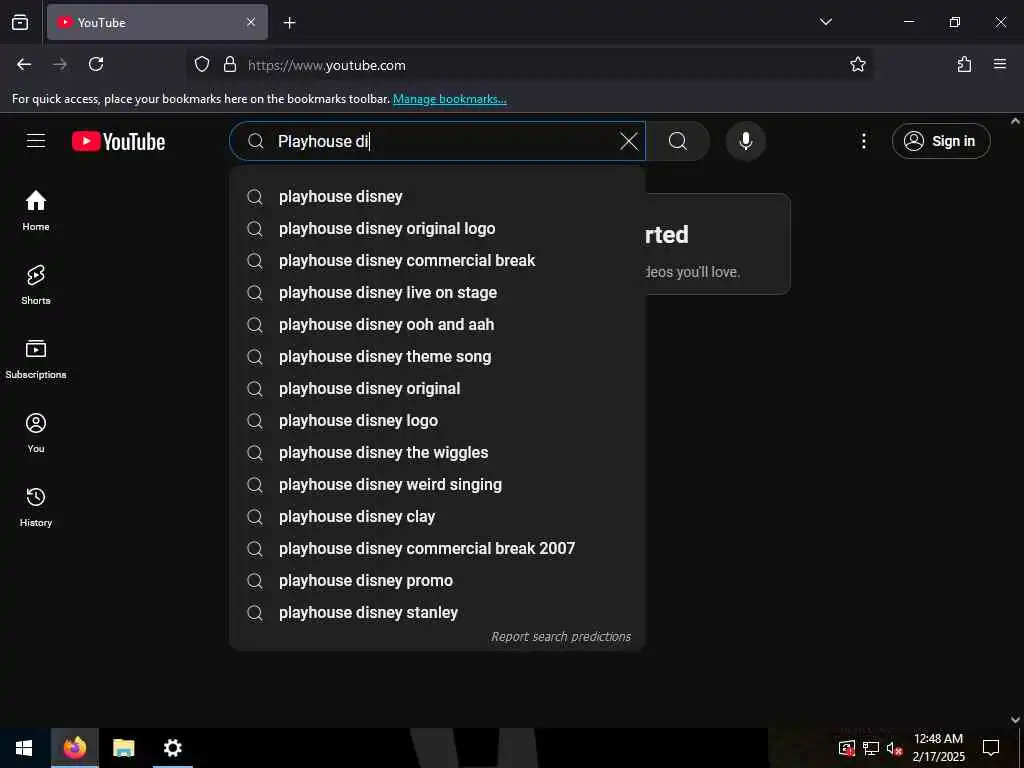Screen dimensions: 1024x768
Task: Open tracking protection shield icon
Action: [x=202, y=65]
